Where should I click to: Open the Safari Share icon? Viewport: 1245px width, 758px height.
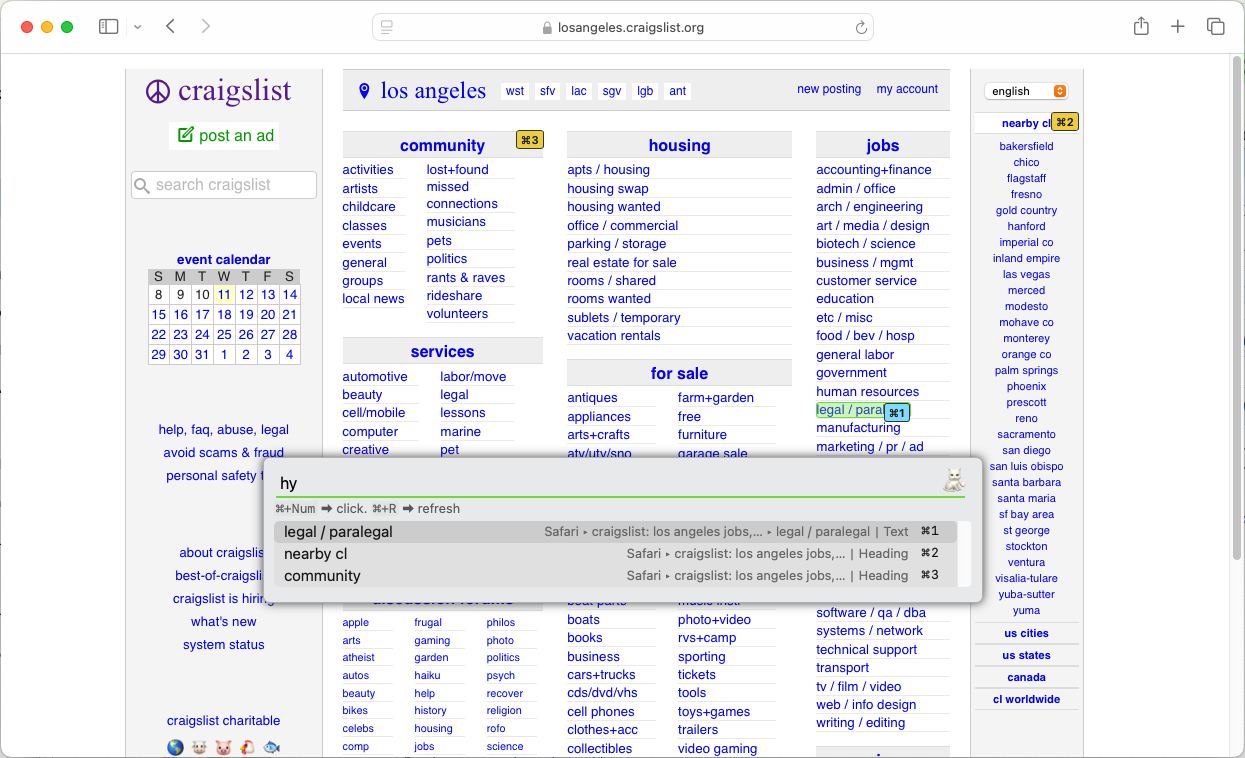pyautogui.click(x=1141, y=27)
